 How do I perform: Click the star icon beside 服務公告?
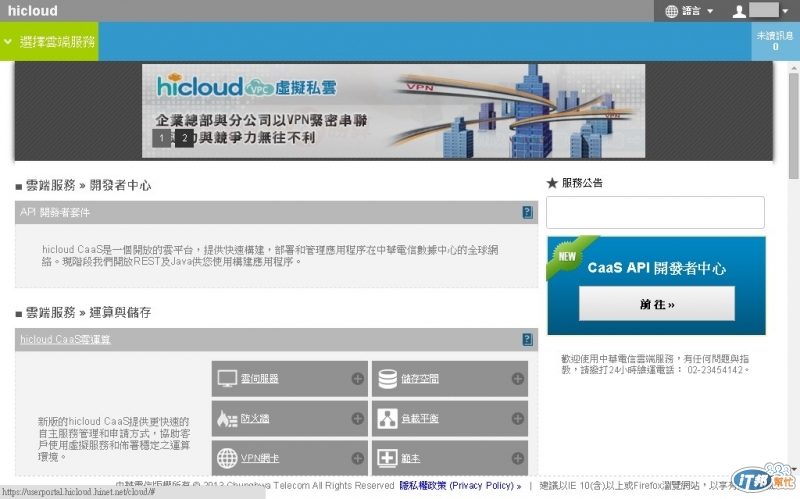point(552,183)
